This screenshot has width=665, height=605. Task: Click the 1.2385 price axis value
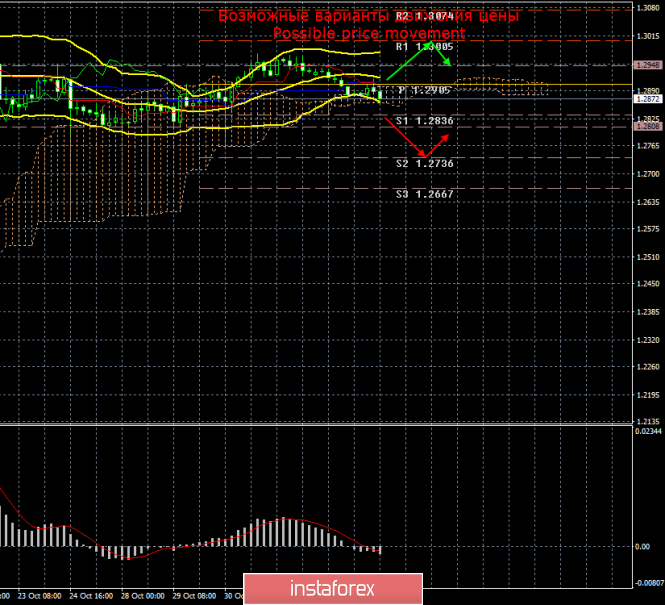pos(648,312)
